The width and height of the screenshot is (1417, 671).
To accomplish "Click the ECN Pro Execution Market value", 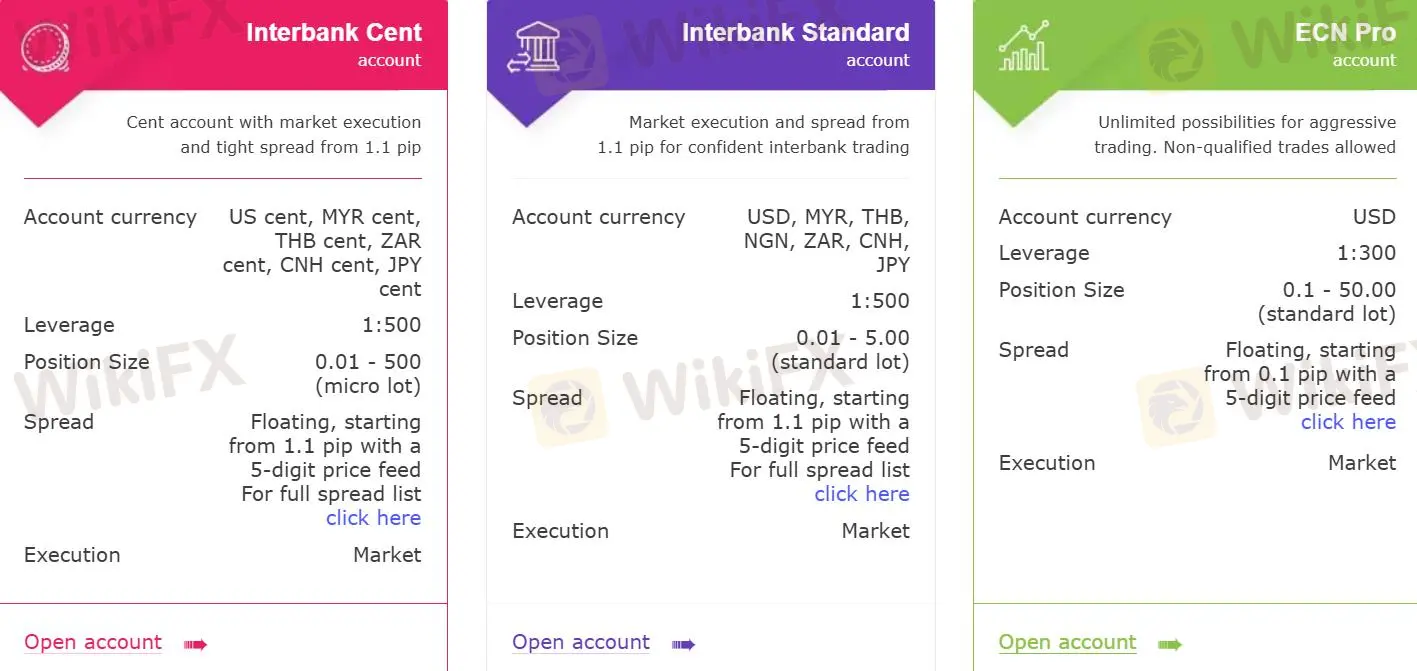I will coord(1362,463).
